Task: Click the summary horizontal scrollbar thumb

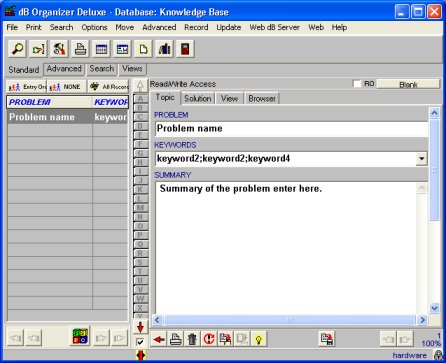Action: tap(290, 320)
